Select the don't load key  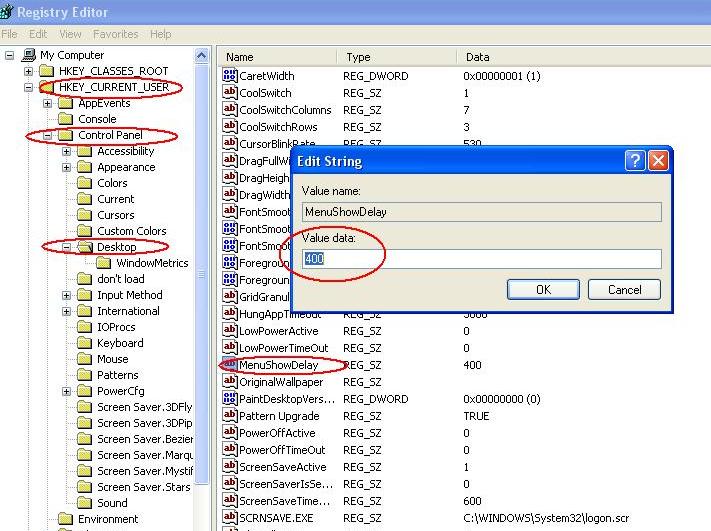pos(121,279)
